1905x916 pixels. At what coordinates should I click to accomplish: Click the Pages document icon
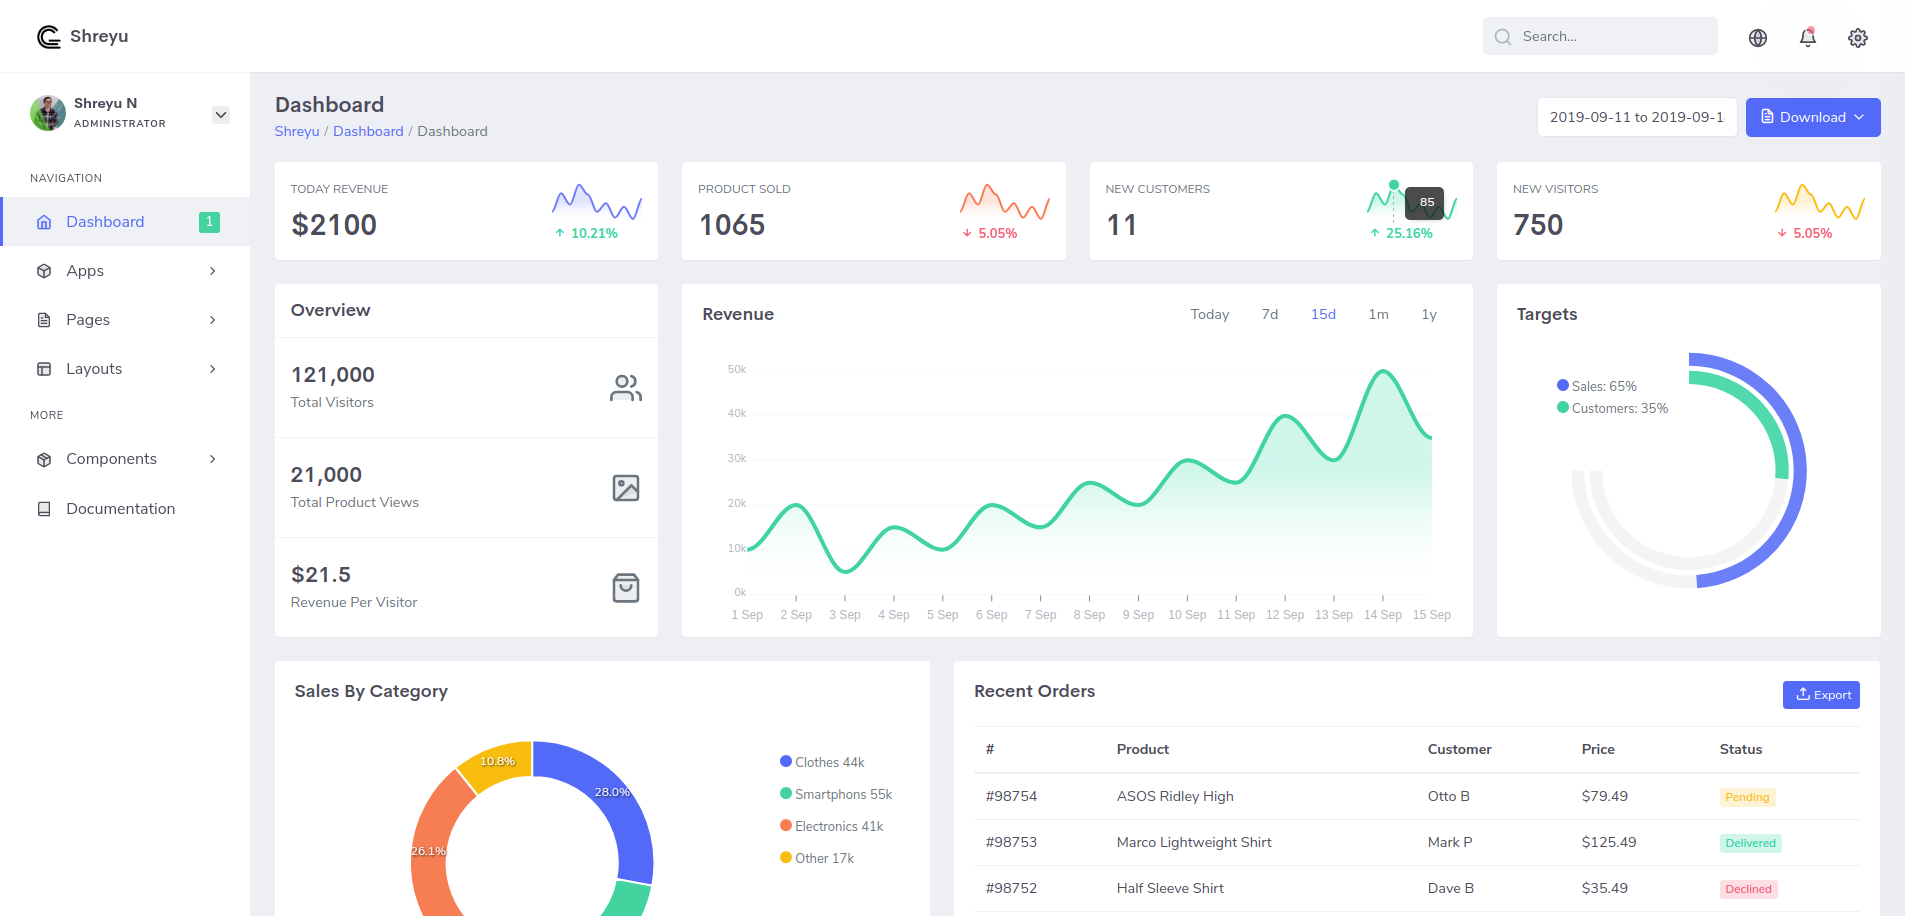pos(44,320)
